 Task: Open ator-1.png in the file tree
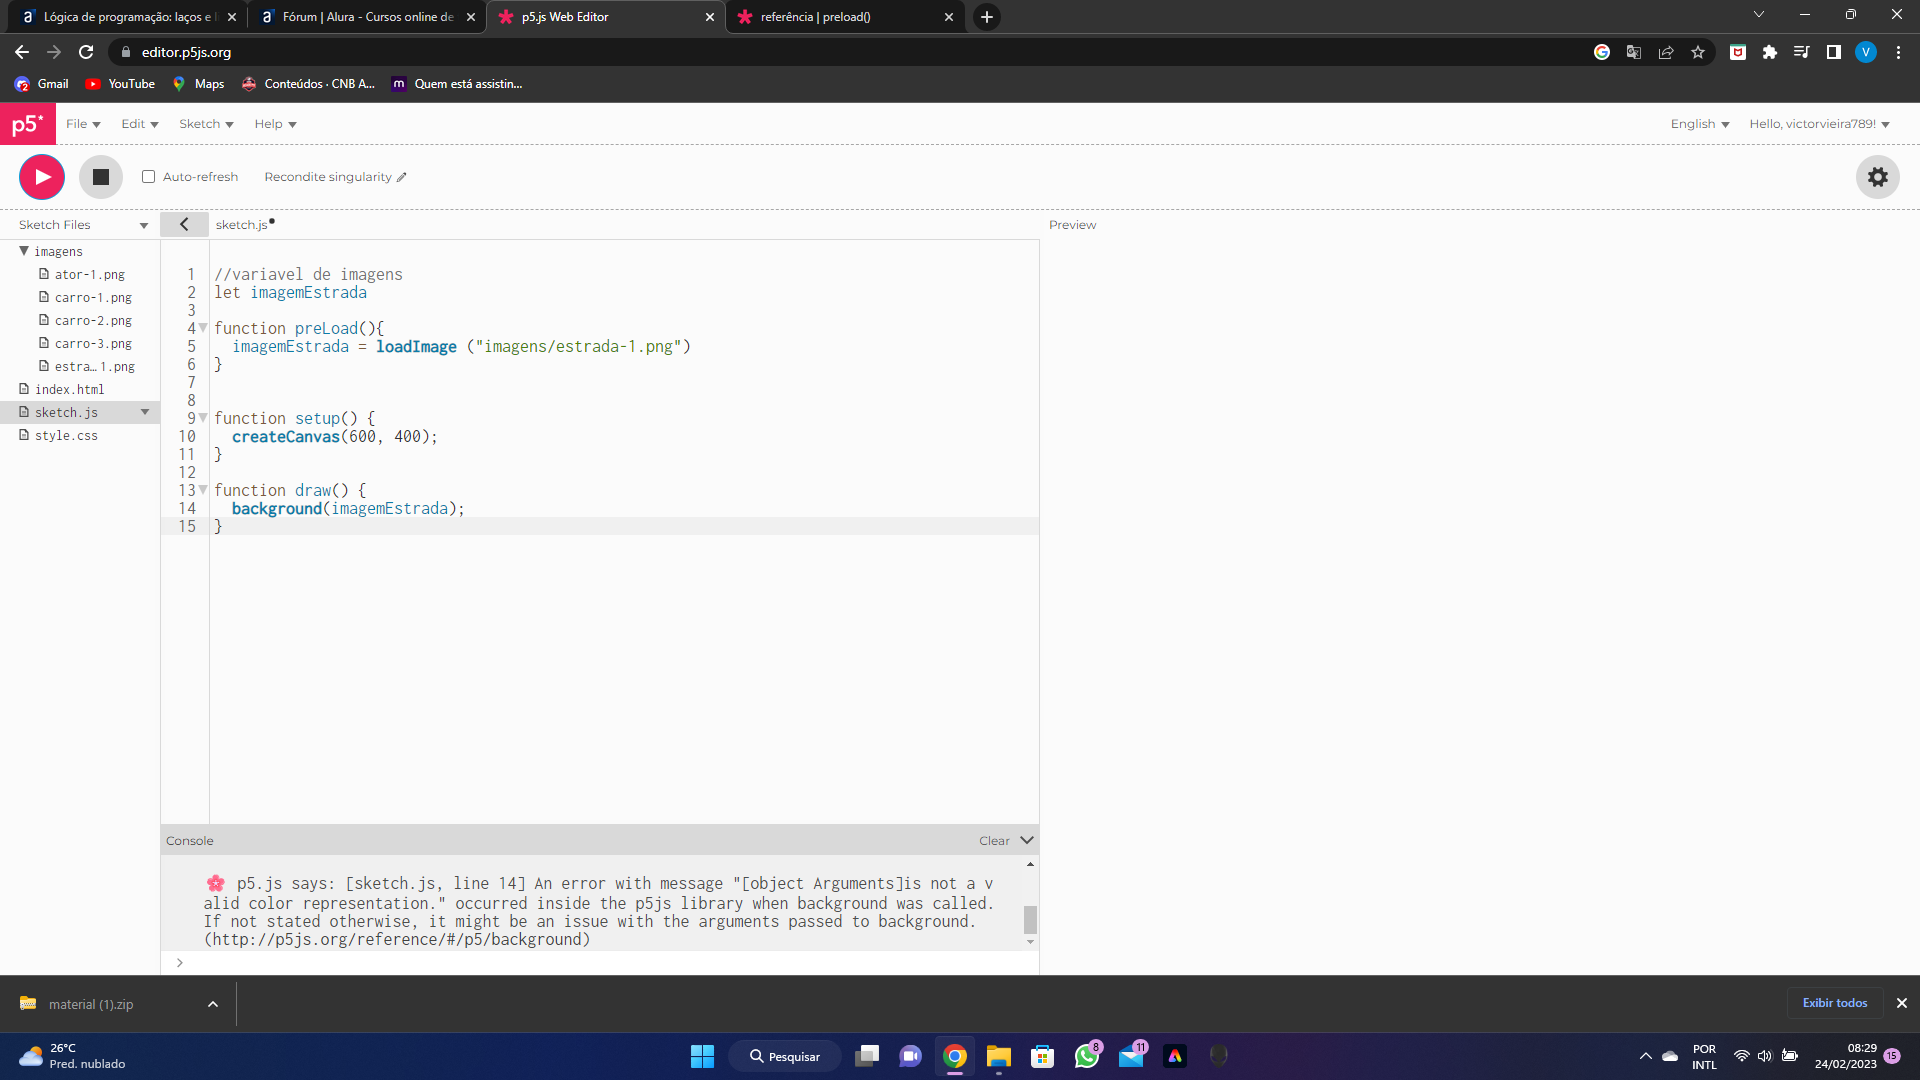[89, 274]
